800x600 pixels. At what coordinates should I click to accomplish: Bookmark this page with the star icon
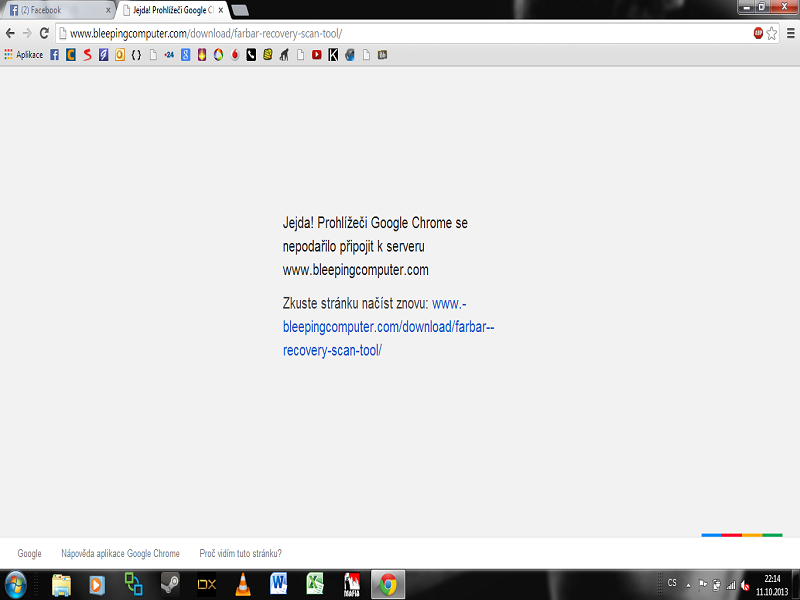pyautogui.click(x=772, y=33)
